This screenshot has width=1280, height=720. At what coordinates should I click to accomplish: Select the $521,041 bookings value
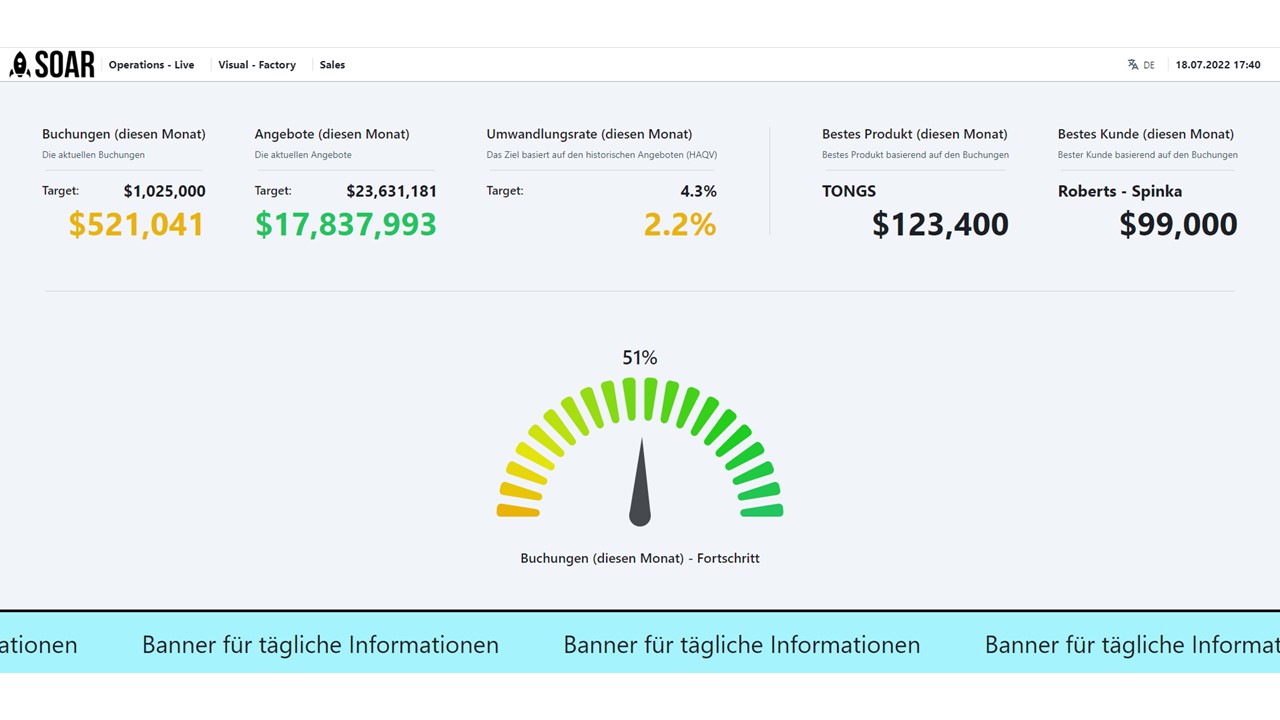click(136, 224)
